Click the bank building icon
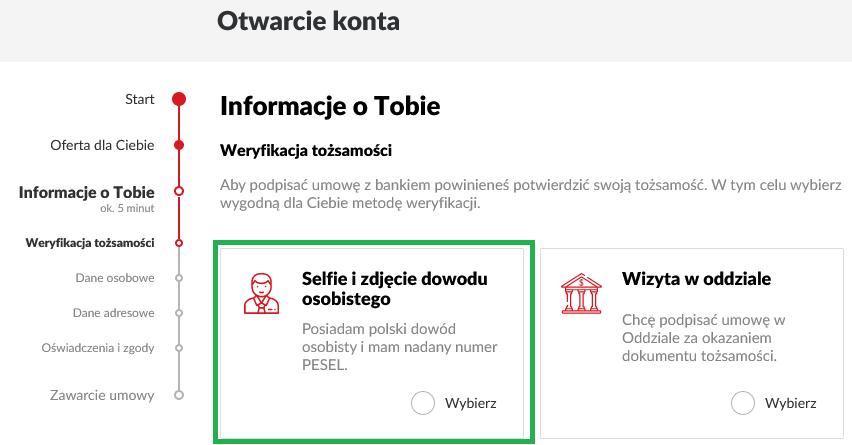 [x=582, y=293]
